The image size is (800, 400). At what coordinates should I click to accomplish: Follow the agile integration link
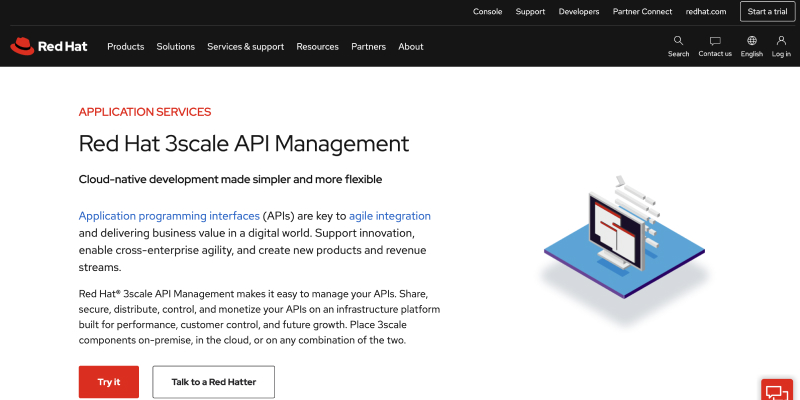pos(390,216)
